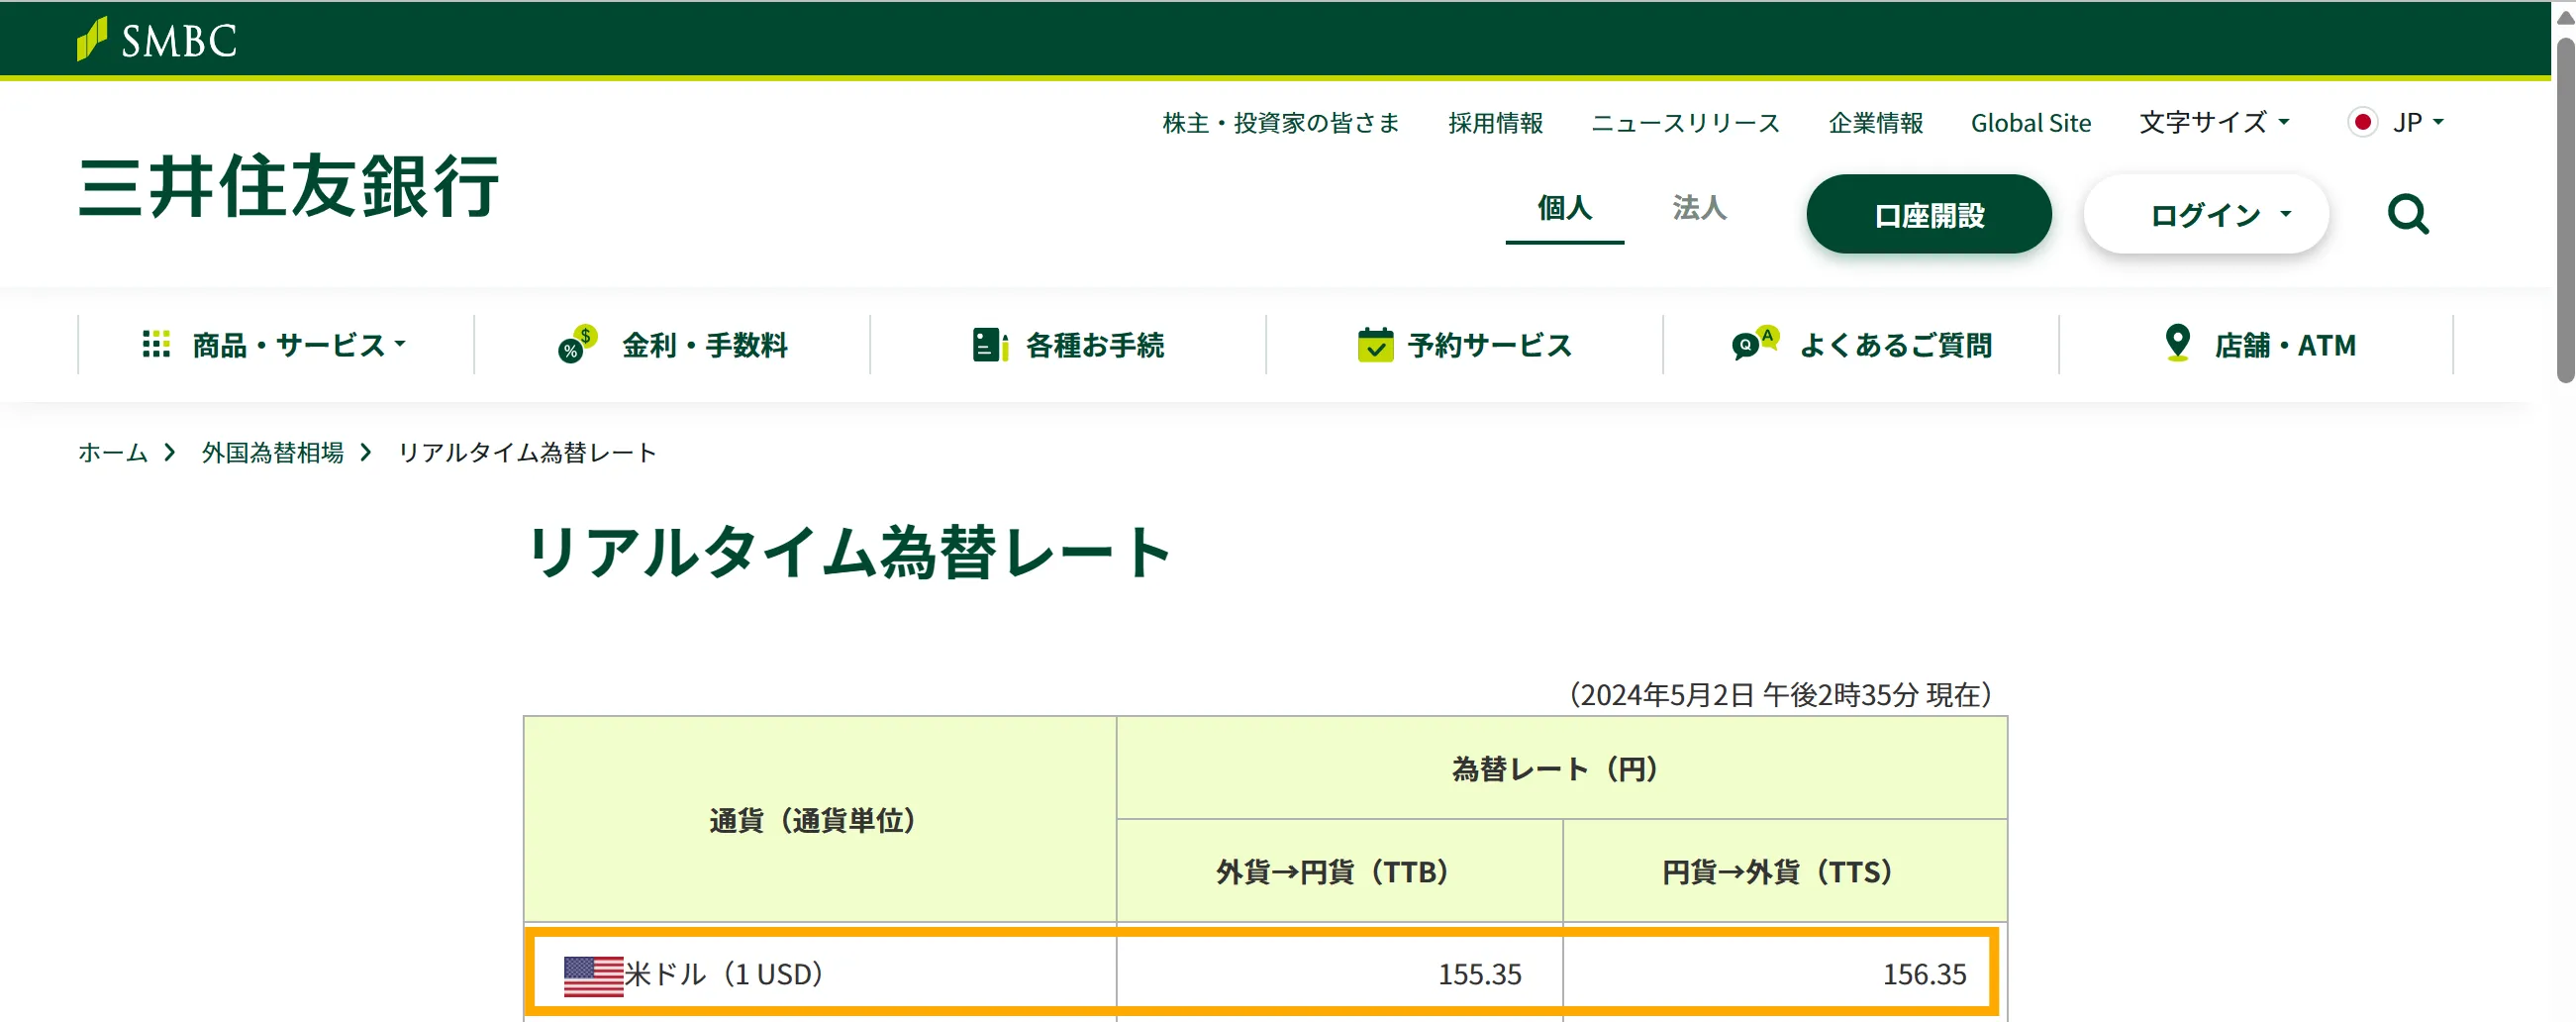Viewport: 2576px width, 1022px height.
Task: Click the TTB value 155.35
Action: [x=1479, y=975]
